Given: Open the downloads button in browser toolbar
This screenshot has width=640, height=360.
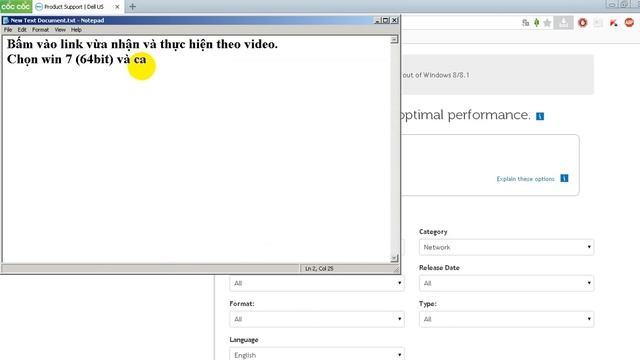Looking at the screenshot, I should coord(563,23).
